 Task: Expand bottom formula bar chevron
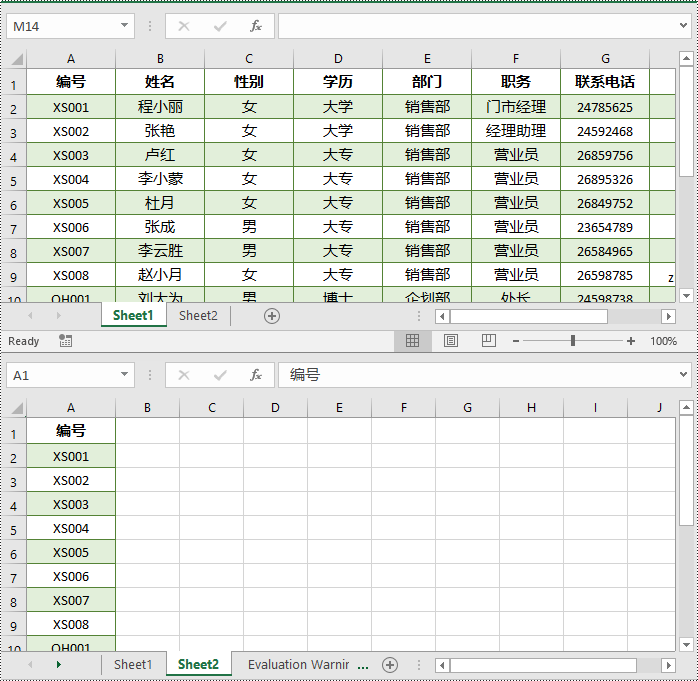point(683,375)
